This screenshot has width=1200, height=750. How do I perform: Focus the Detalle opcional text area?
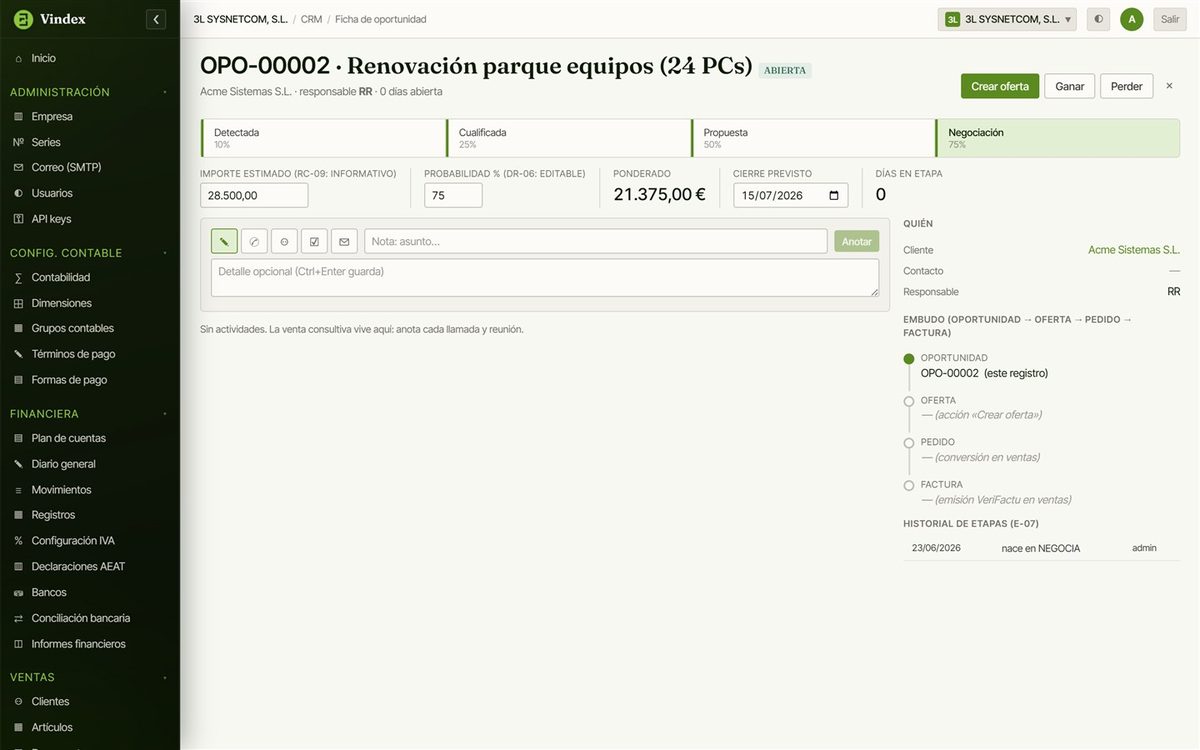pos(545,278)
